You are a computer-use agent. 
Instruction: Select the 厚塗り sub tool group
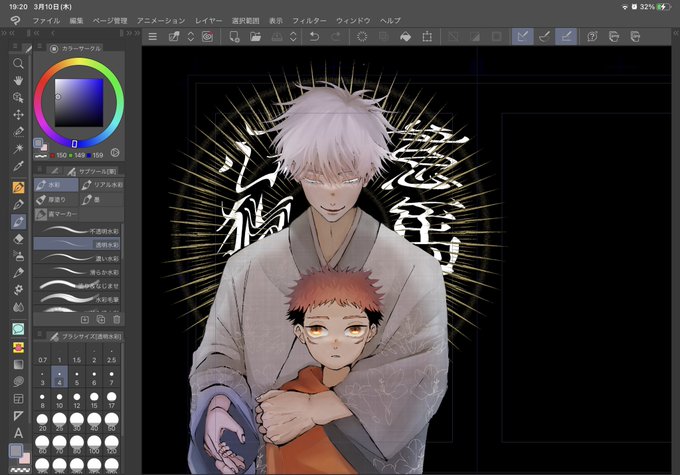pyautogui.click(x=56, y=200)
